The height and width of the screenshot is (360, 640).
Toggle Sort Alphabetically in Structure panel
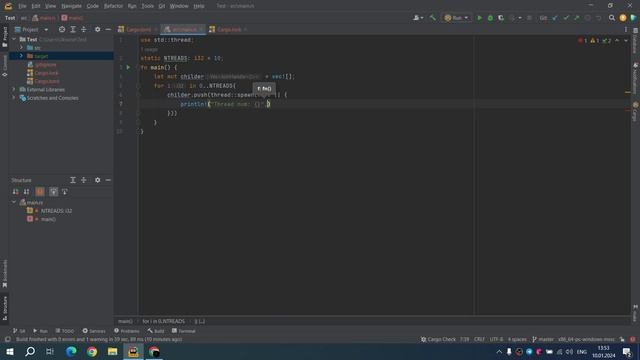pos(27,192)
